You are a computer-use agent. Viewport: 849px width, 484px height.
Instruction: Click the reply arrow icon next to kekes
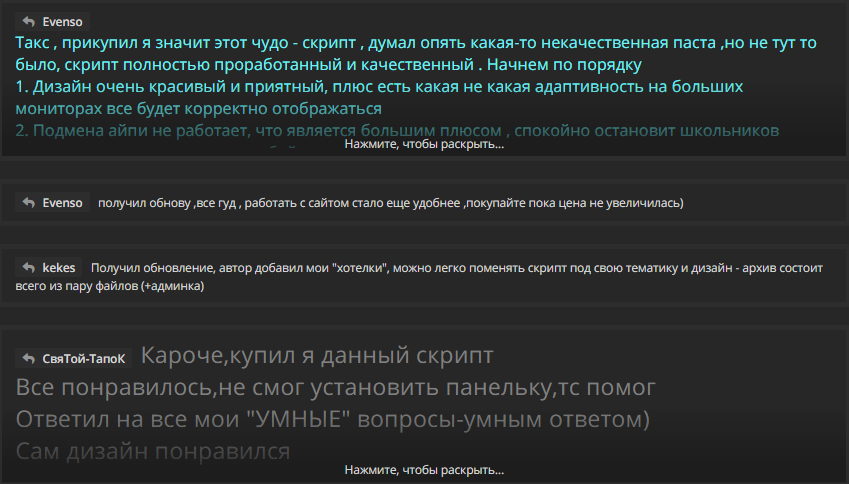29,267
